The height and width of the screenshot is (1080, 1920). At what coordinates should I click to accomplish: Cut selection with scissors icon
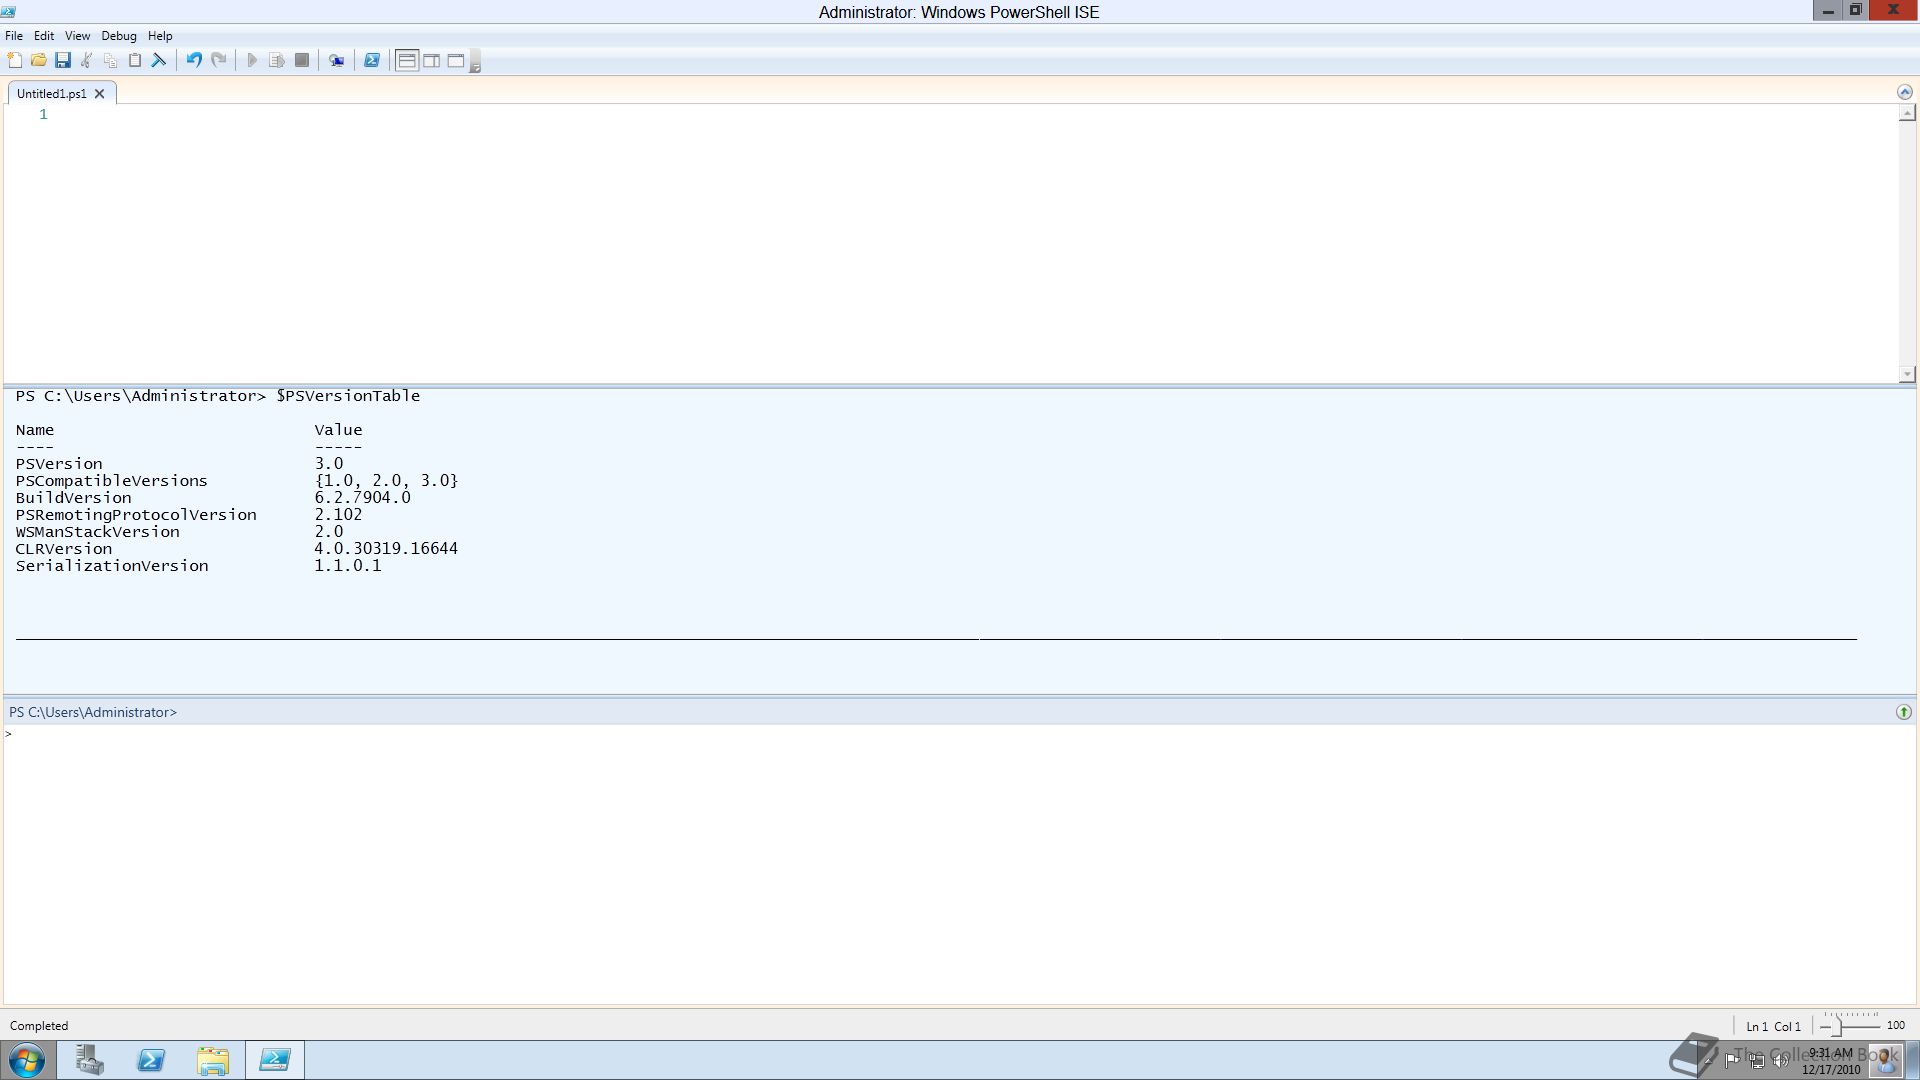[x=87, y=61]
